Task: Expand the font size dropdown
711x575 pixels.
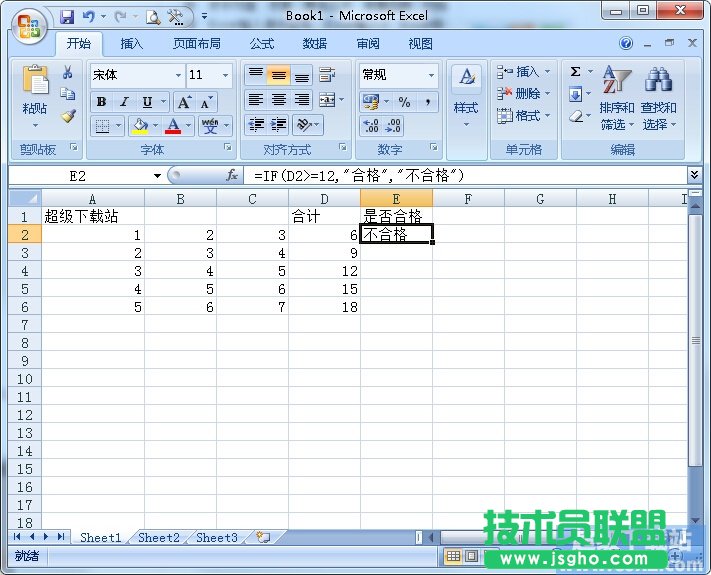Action: coord(226,75)
